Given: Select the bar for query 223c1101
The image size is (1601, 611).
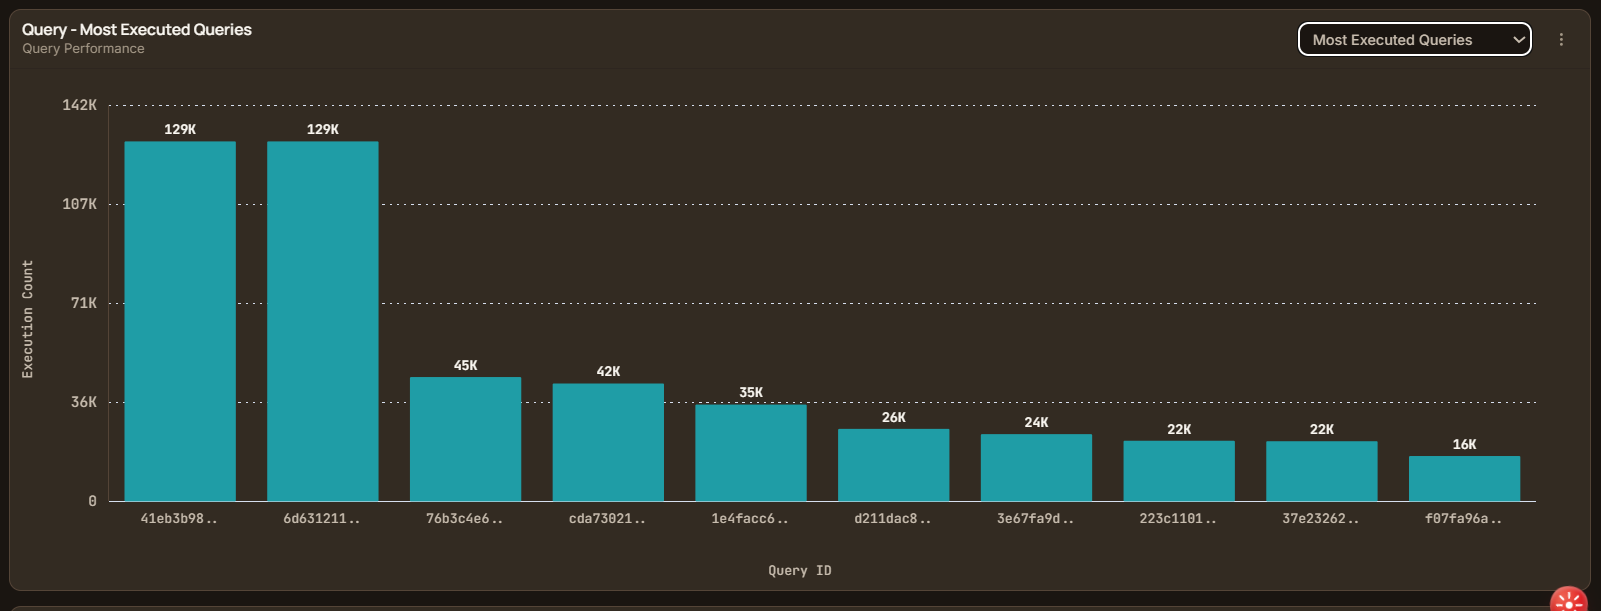Looking at the screenshot, I should [x=1179, y=471].
